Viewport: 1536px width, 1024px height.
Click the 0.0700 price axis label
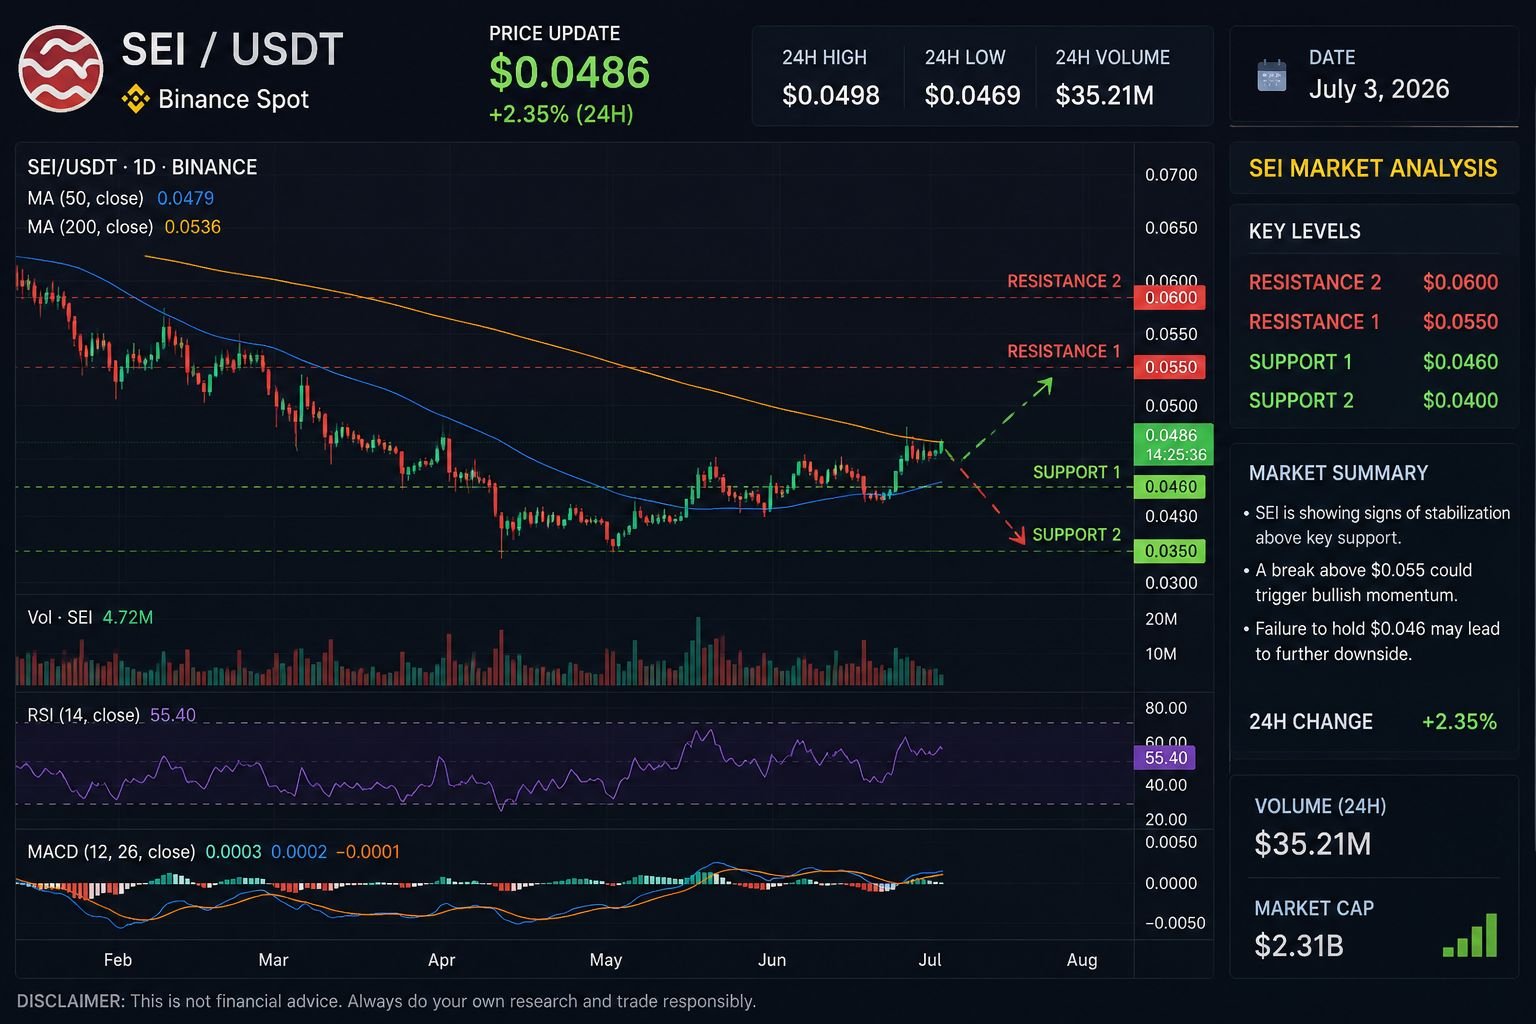pos(1171,175)
